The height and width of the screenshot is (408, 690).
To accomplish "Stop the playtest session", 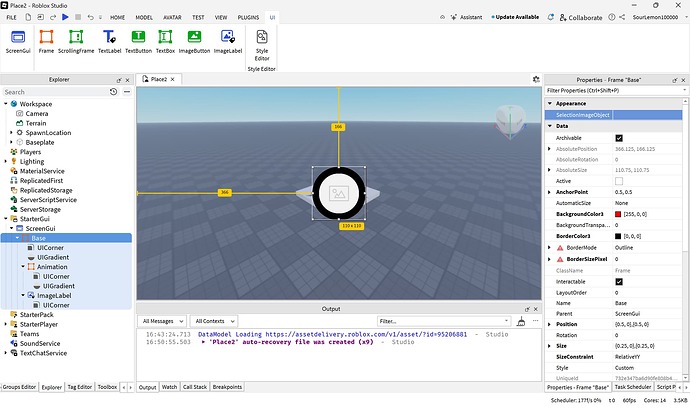I will click(78, 17).
